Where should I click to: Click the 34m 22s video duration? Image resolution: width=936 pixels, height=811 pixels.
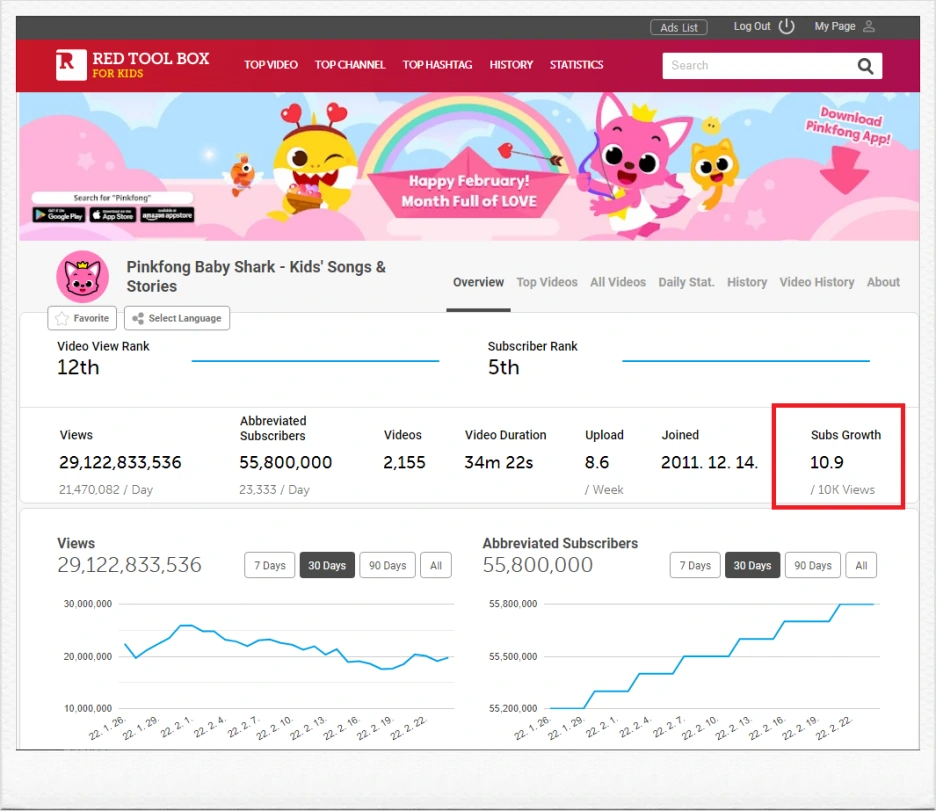[498, 462]
